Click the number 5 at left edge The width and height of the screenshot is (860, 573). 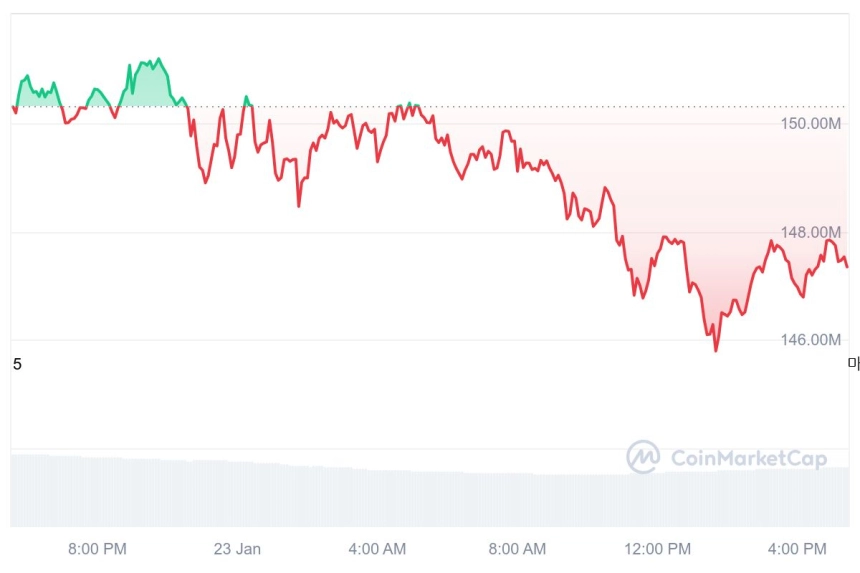[x=17, y=364]
